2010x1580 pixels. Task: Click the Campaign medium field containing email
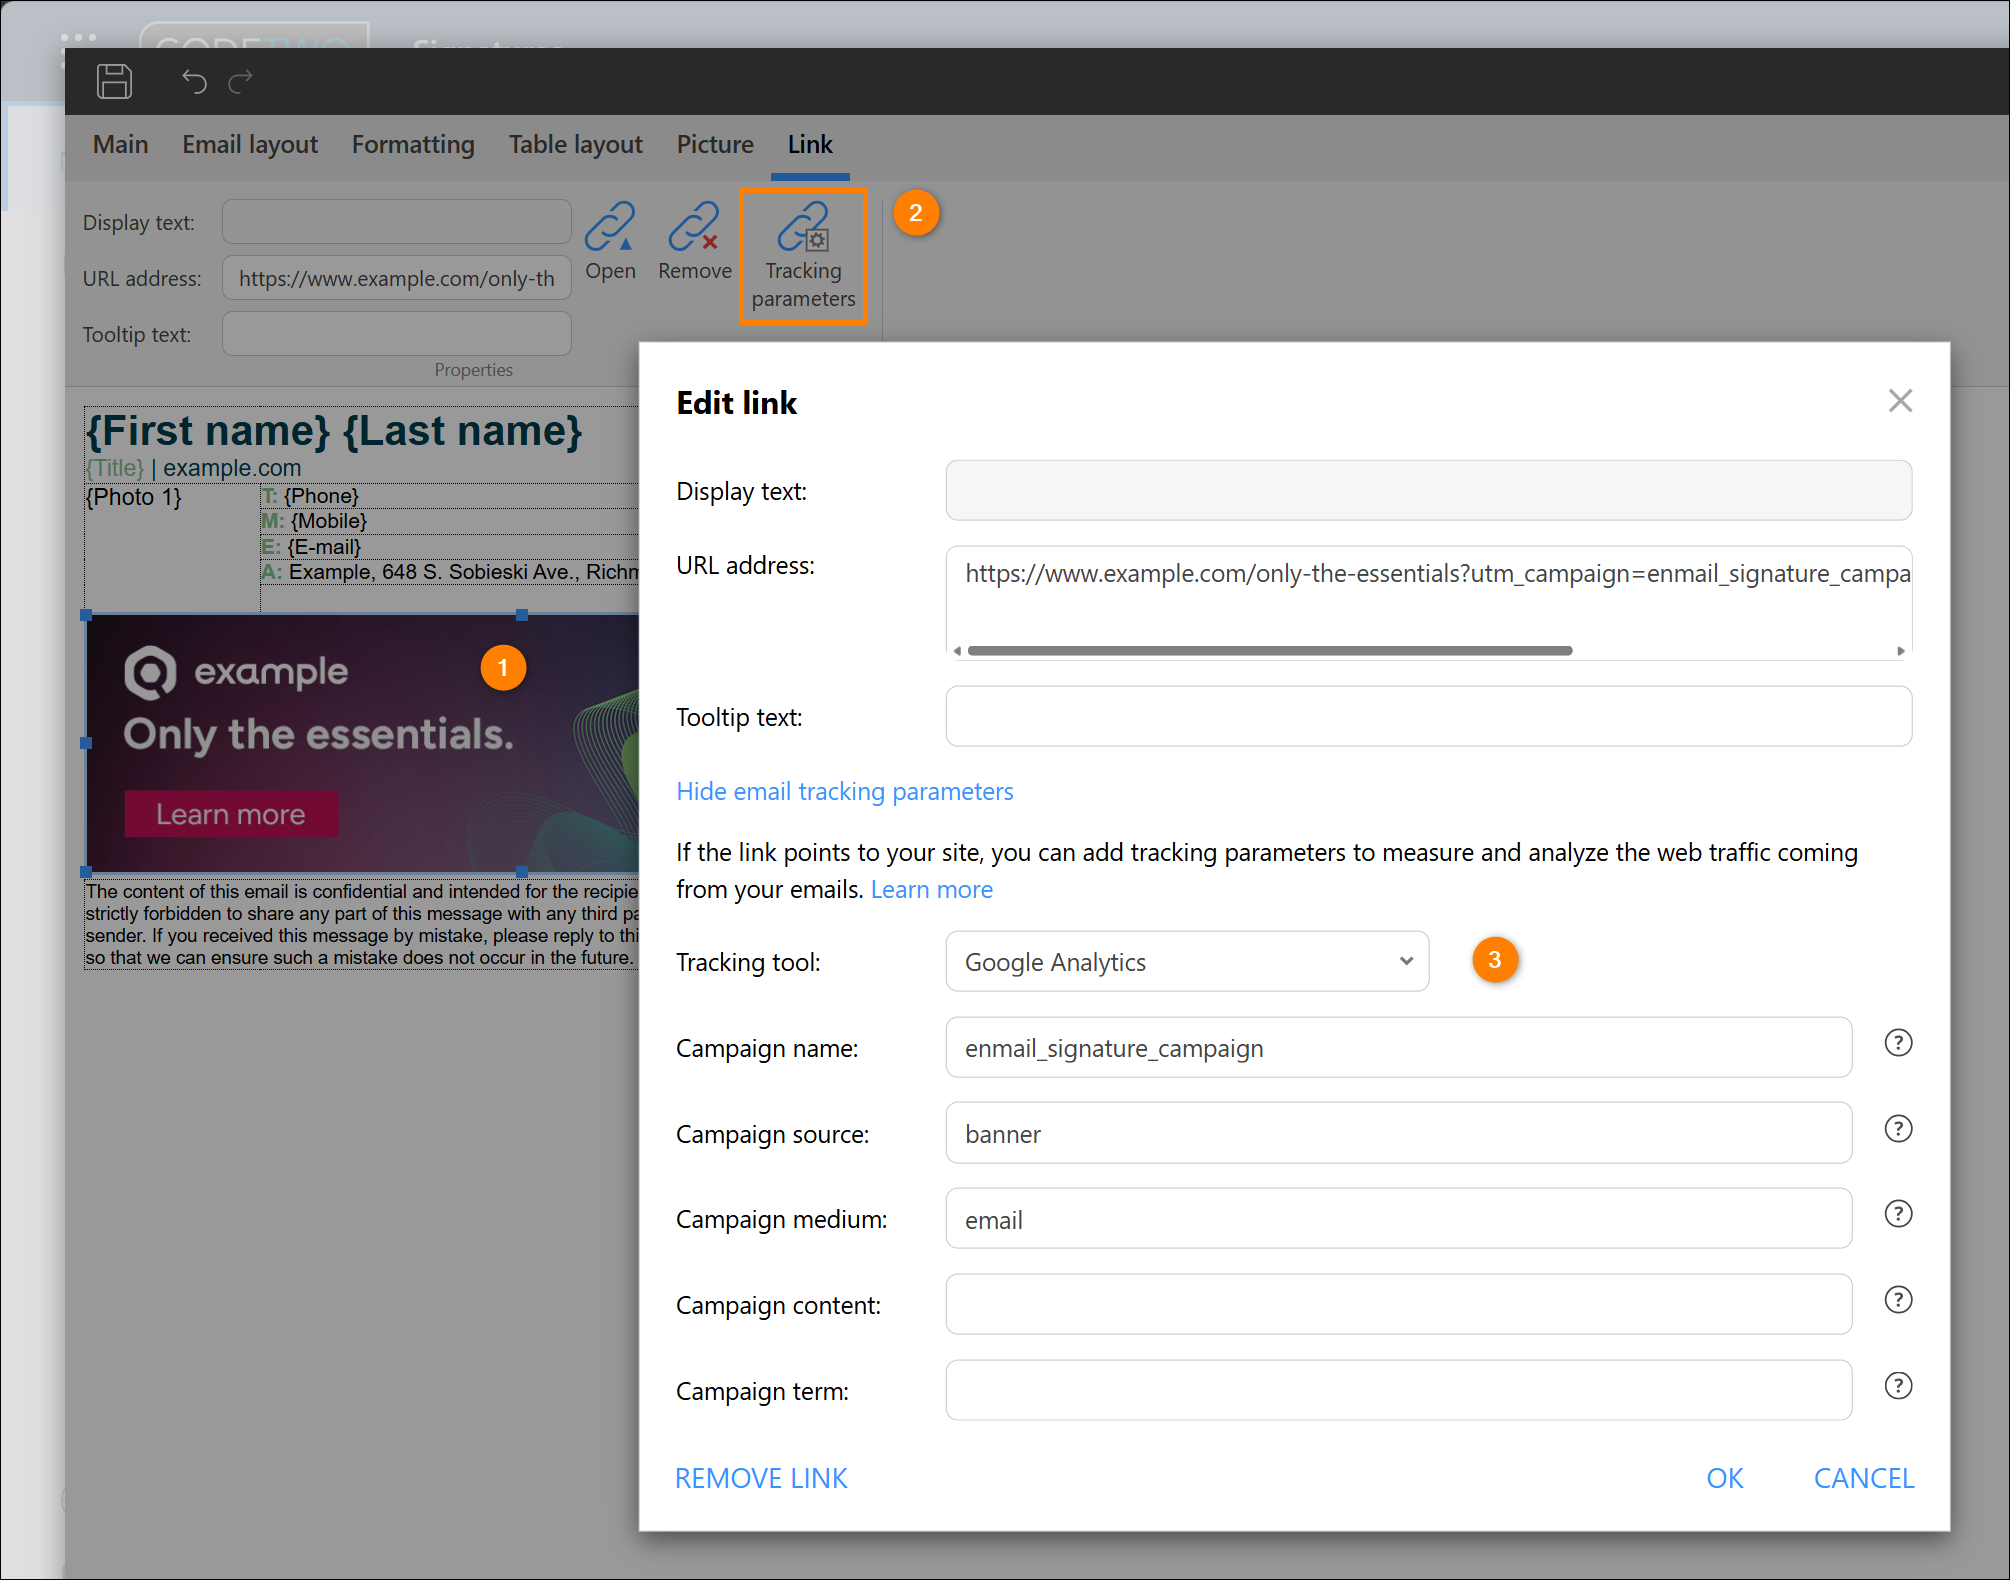pos(1399,1219)
